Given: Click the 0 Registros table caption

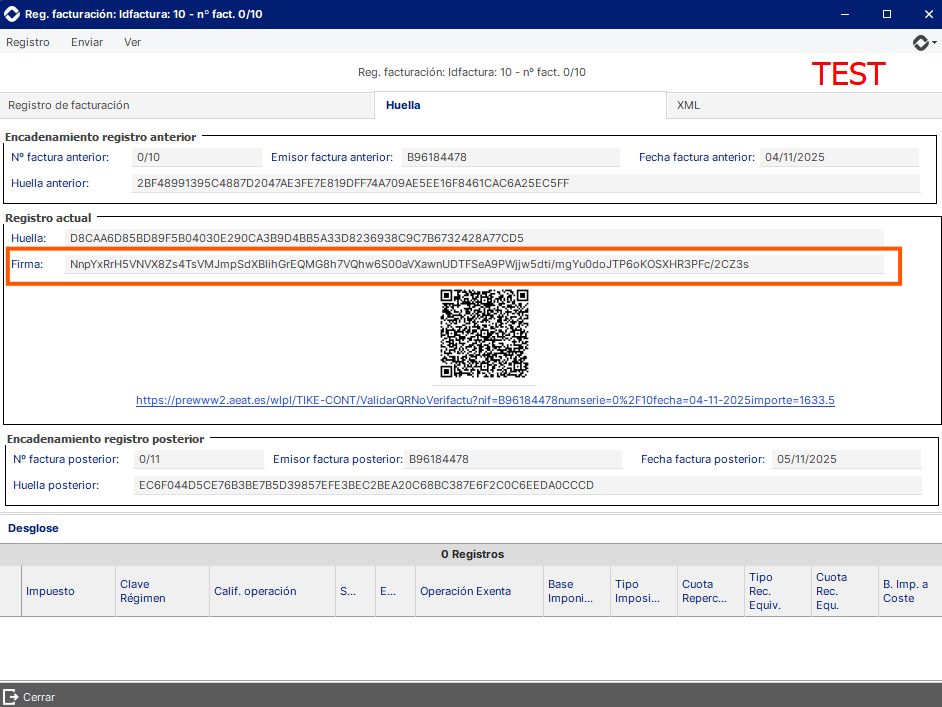Looking at the screenshot, I should point(472,554).
